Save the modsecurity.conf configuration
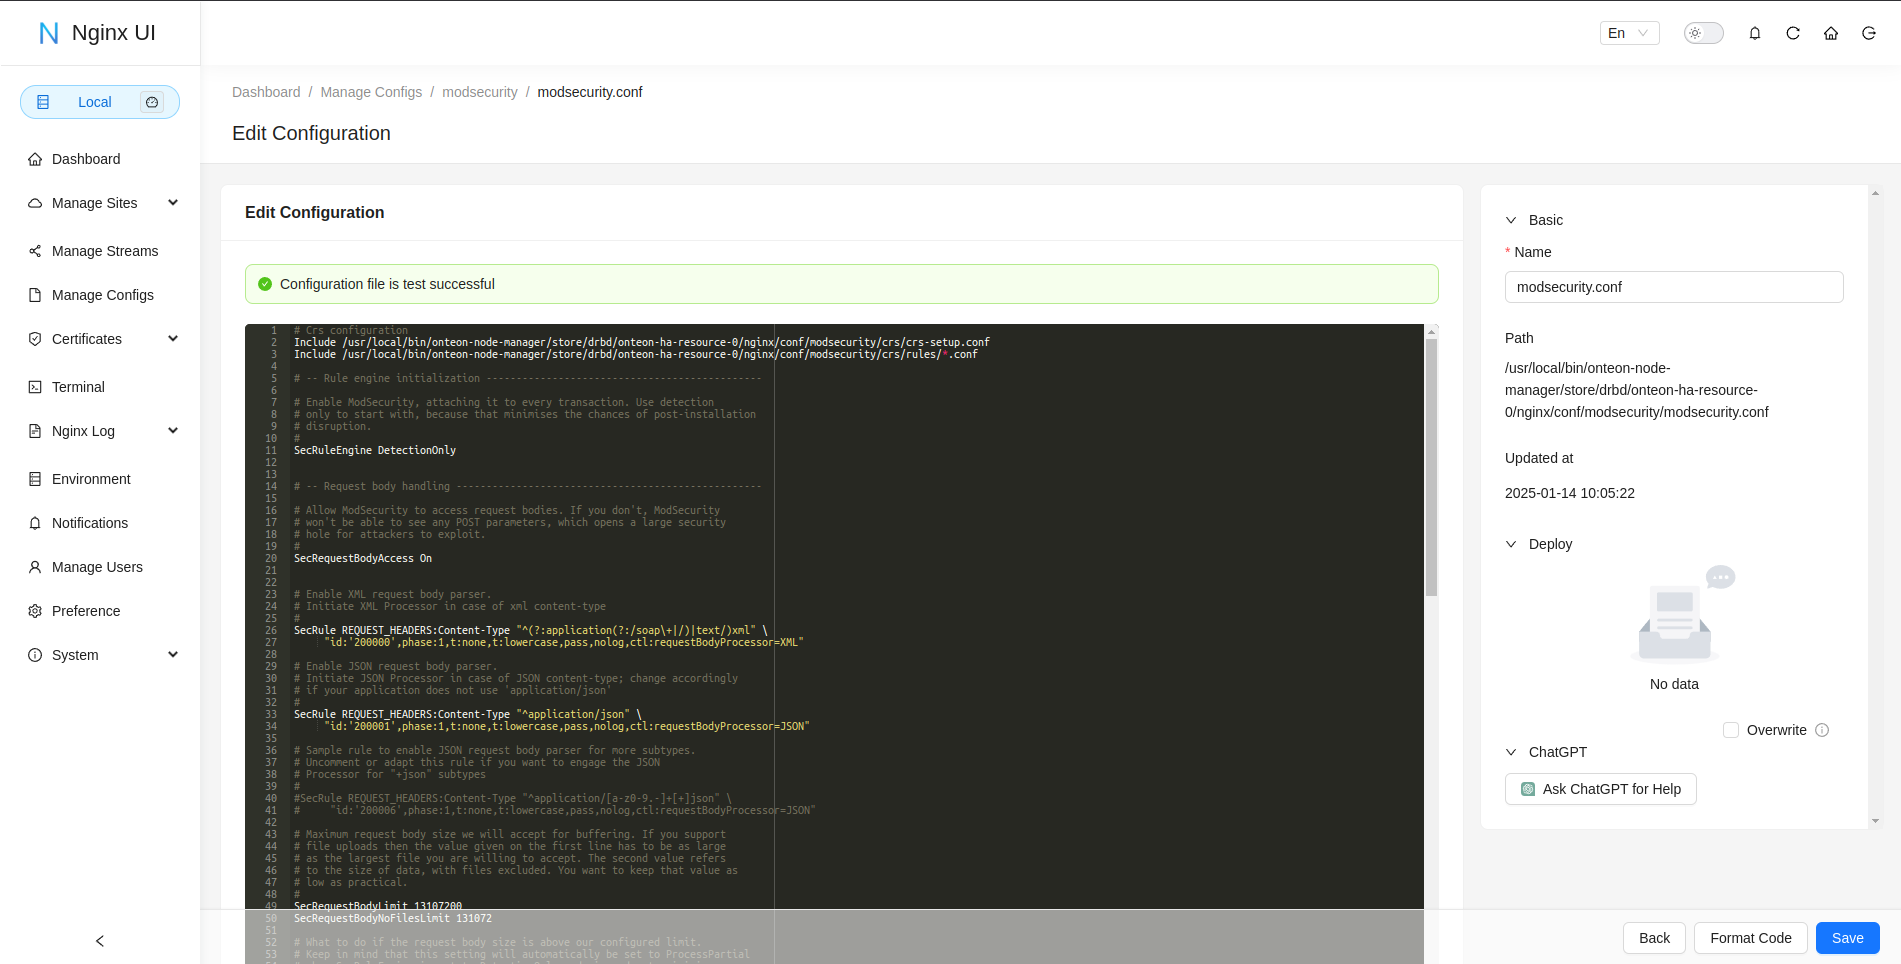The image size is (1901, 964). click(x=1846, y=938)
